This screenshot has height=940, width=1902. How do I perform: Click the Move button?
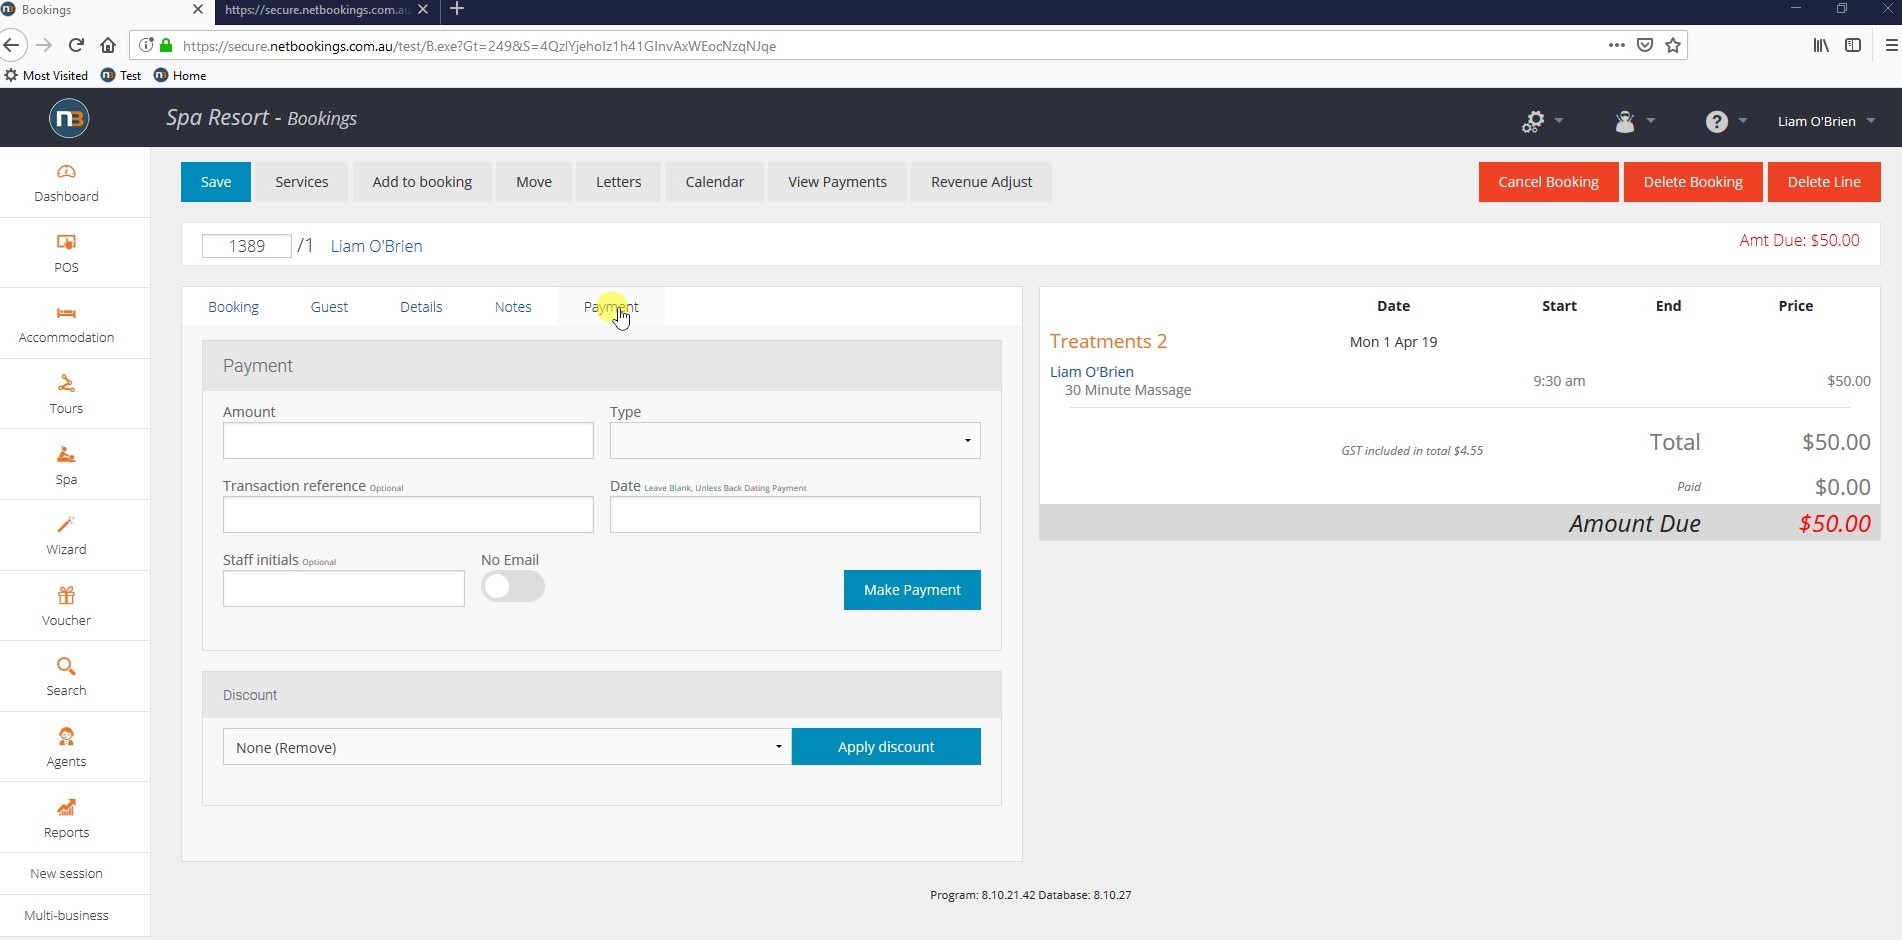[534, 182]
